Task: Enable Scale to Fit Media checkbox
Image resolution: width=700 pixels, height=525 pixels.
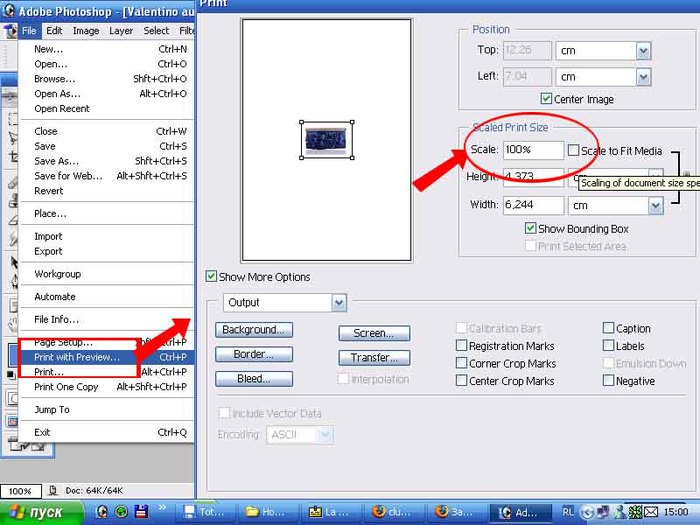Action: (x=573, y=150)
